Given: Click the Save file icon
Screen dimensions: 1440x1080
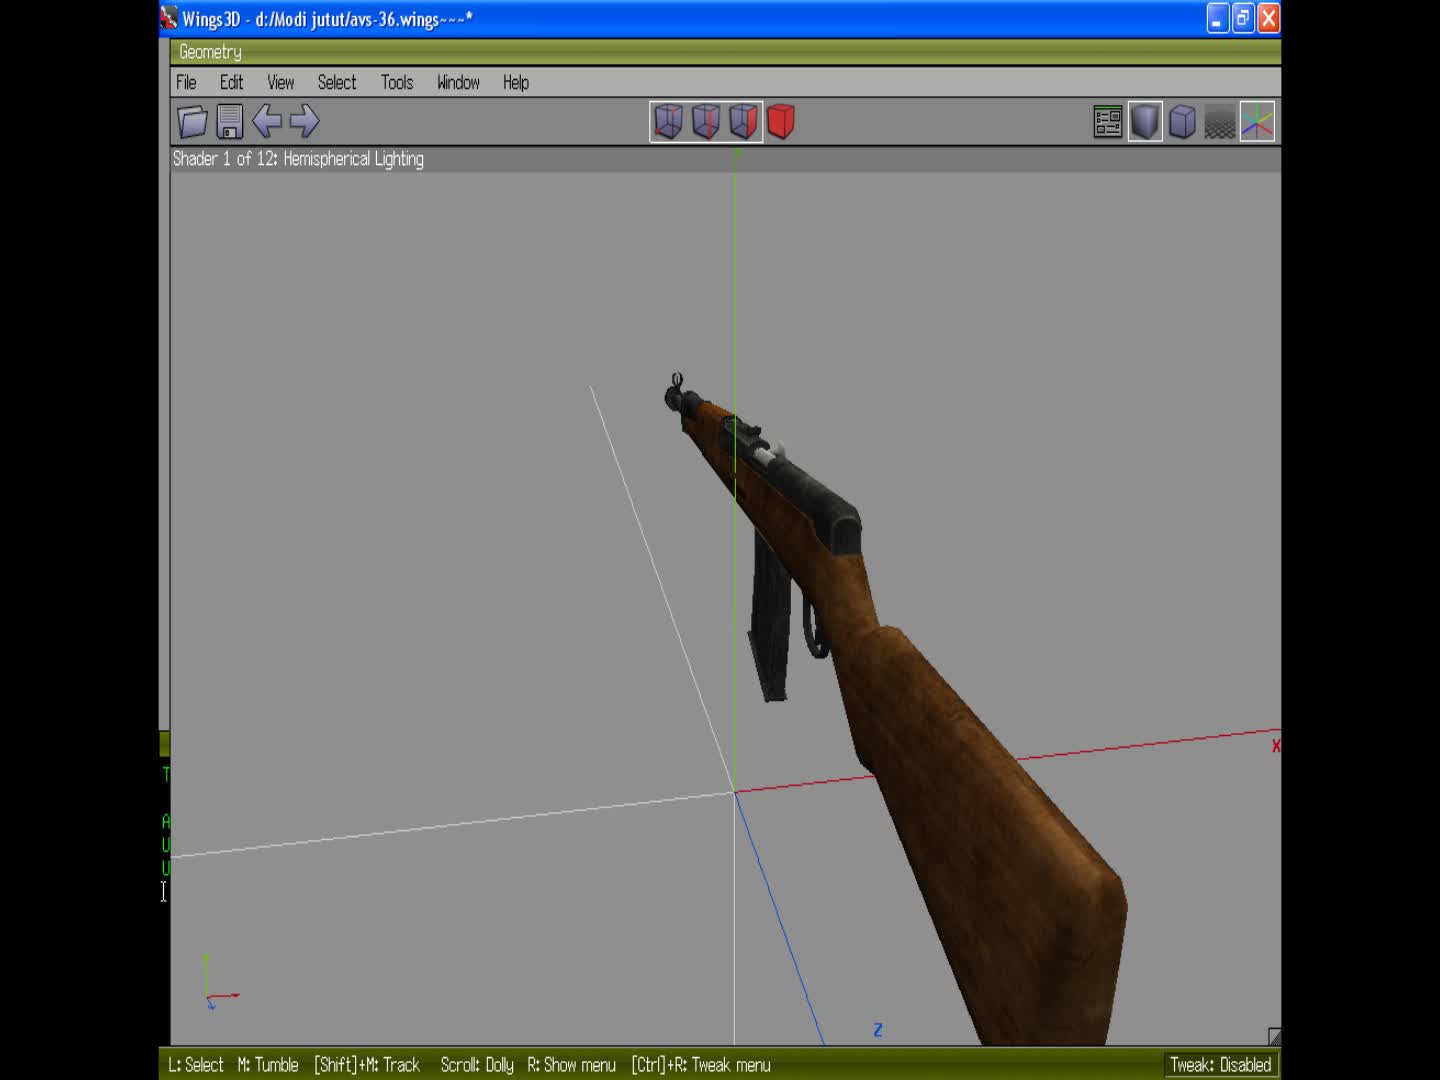Looking at the screenshot, I should 229,121.
